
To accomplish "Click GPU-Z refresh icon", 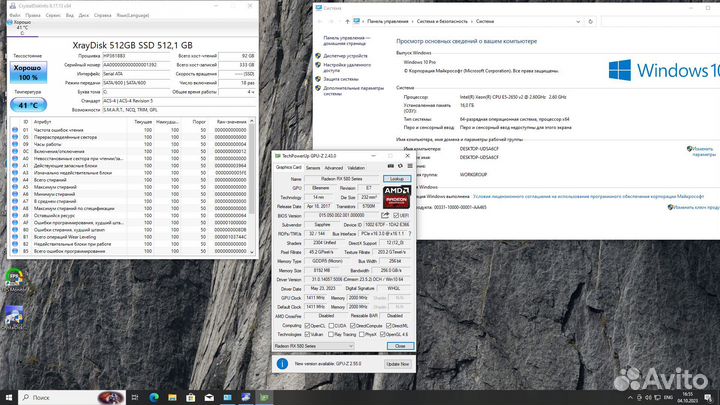I will coord(400,166).
